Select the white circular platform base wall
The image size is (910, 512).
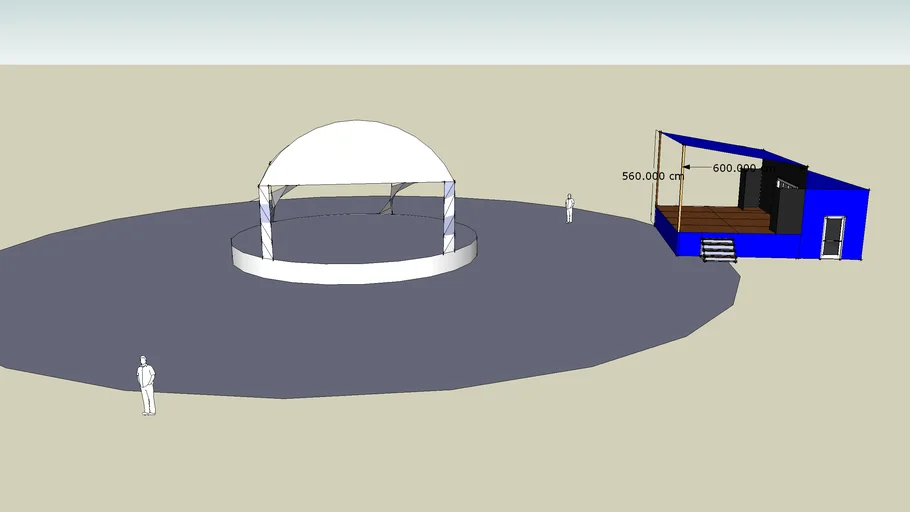350,272
